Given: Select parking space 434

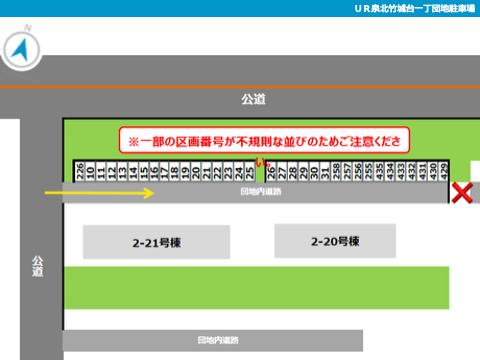Looking at the screenshot, I should [x=390, y=171].
